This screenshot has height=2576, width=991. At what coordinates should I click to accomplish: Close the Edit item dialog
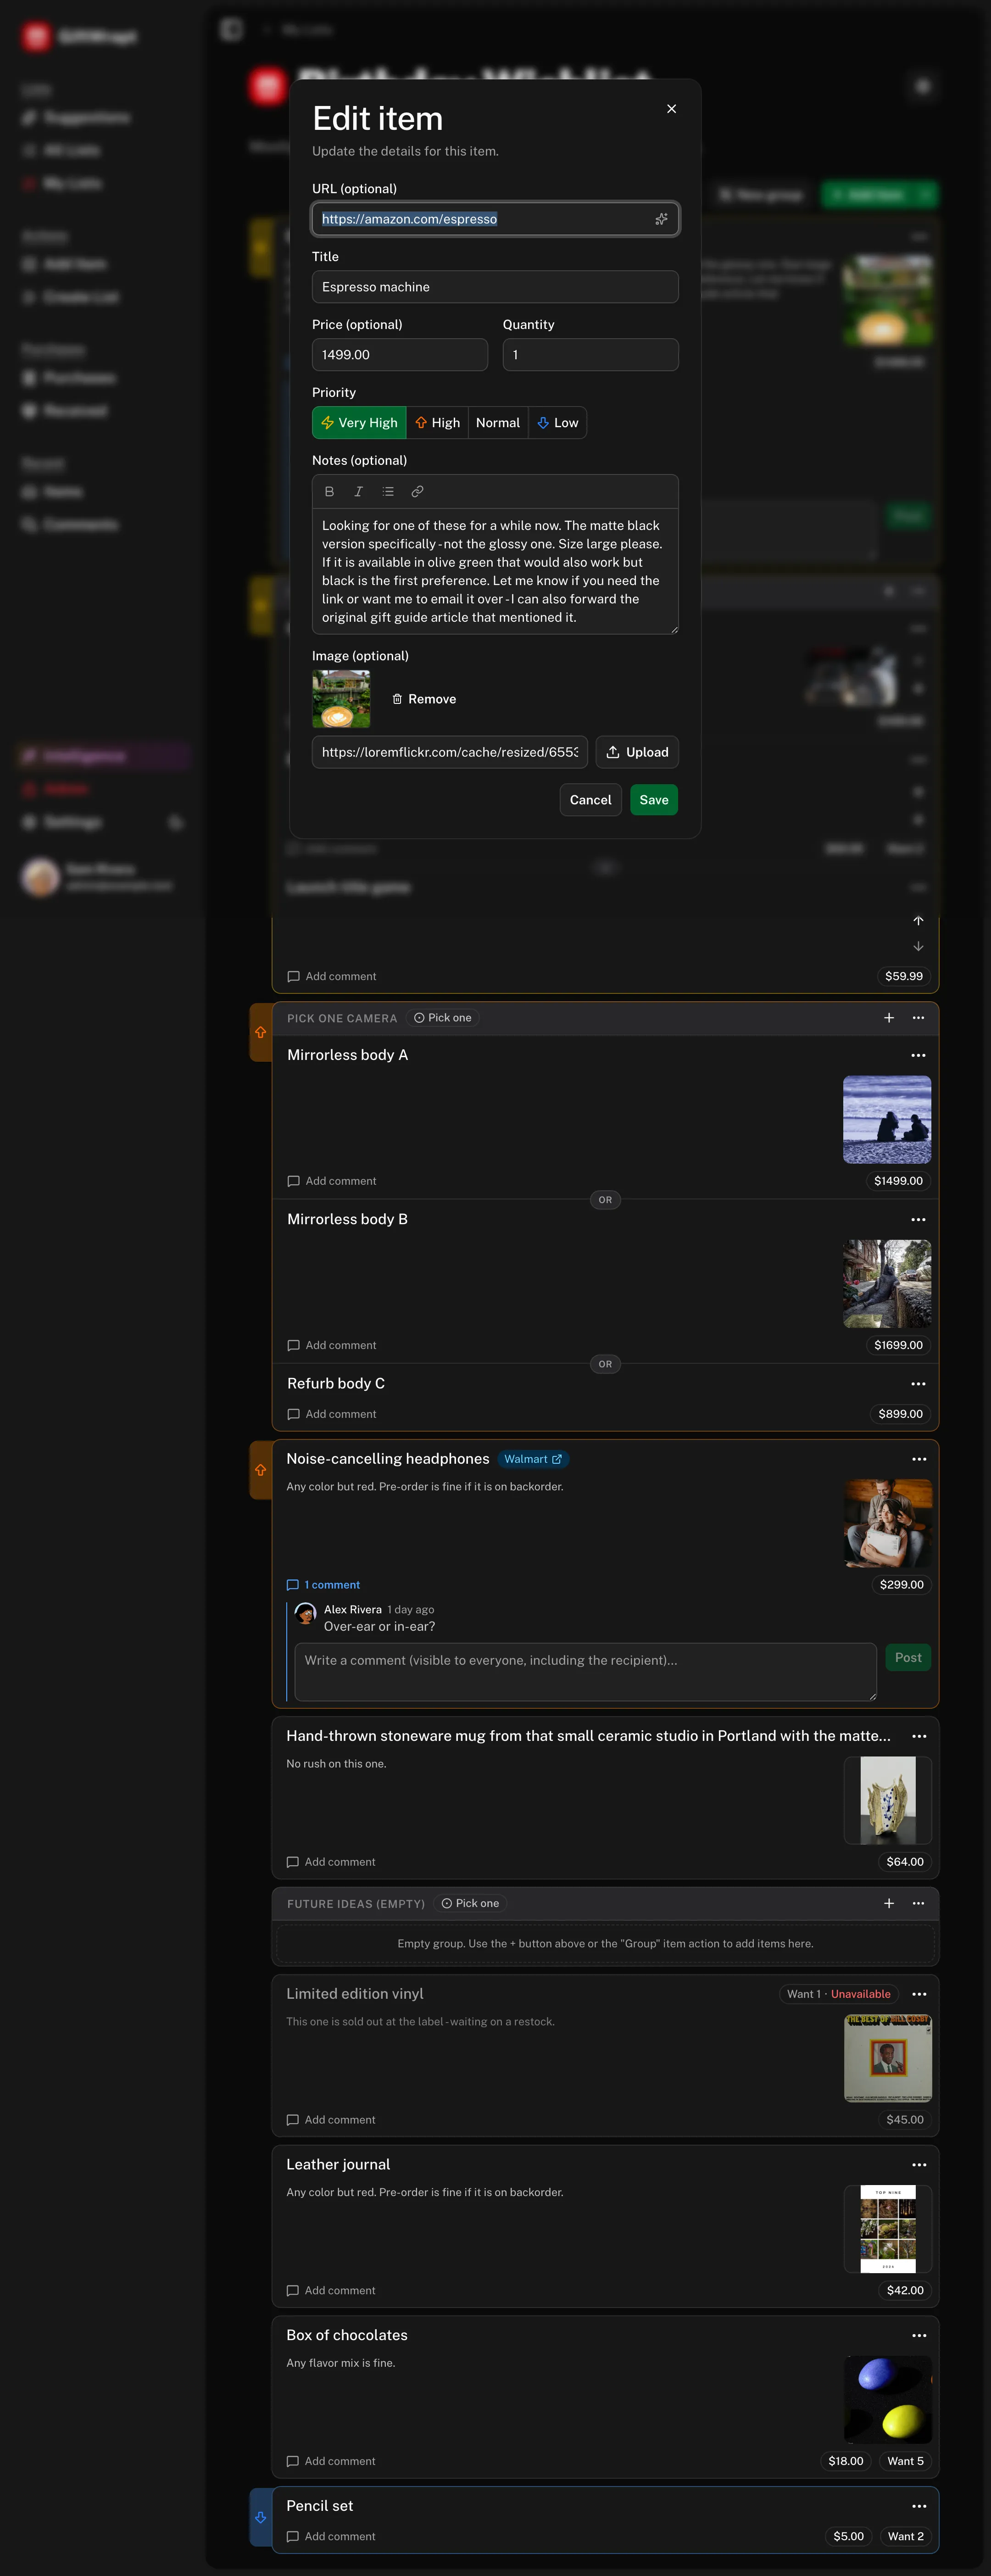click(x=671, y=109)
